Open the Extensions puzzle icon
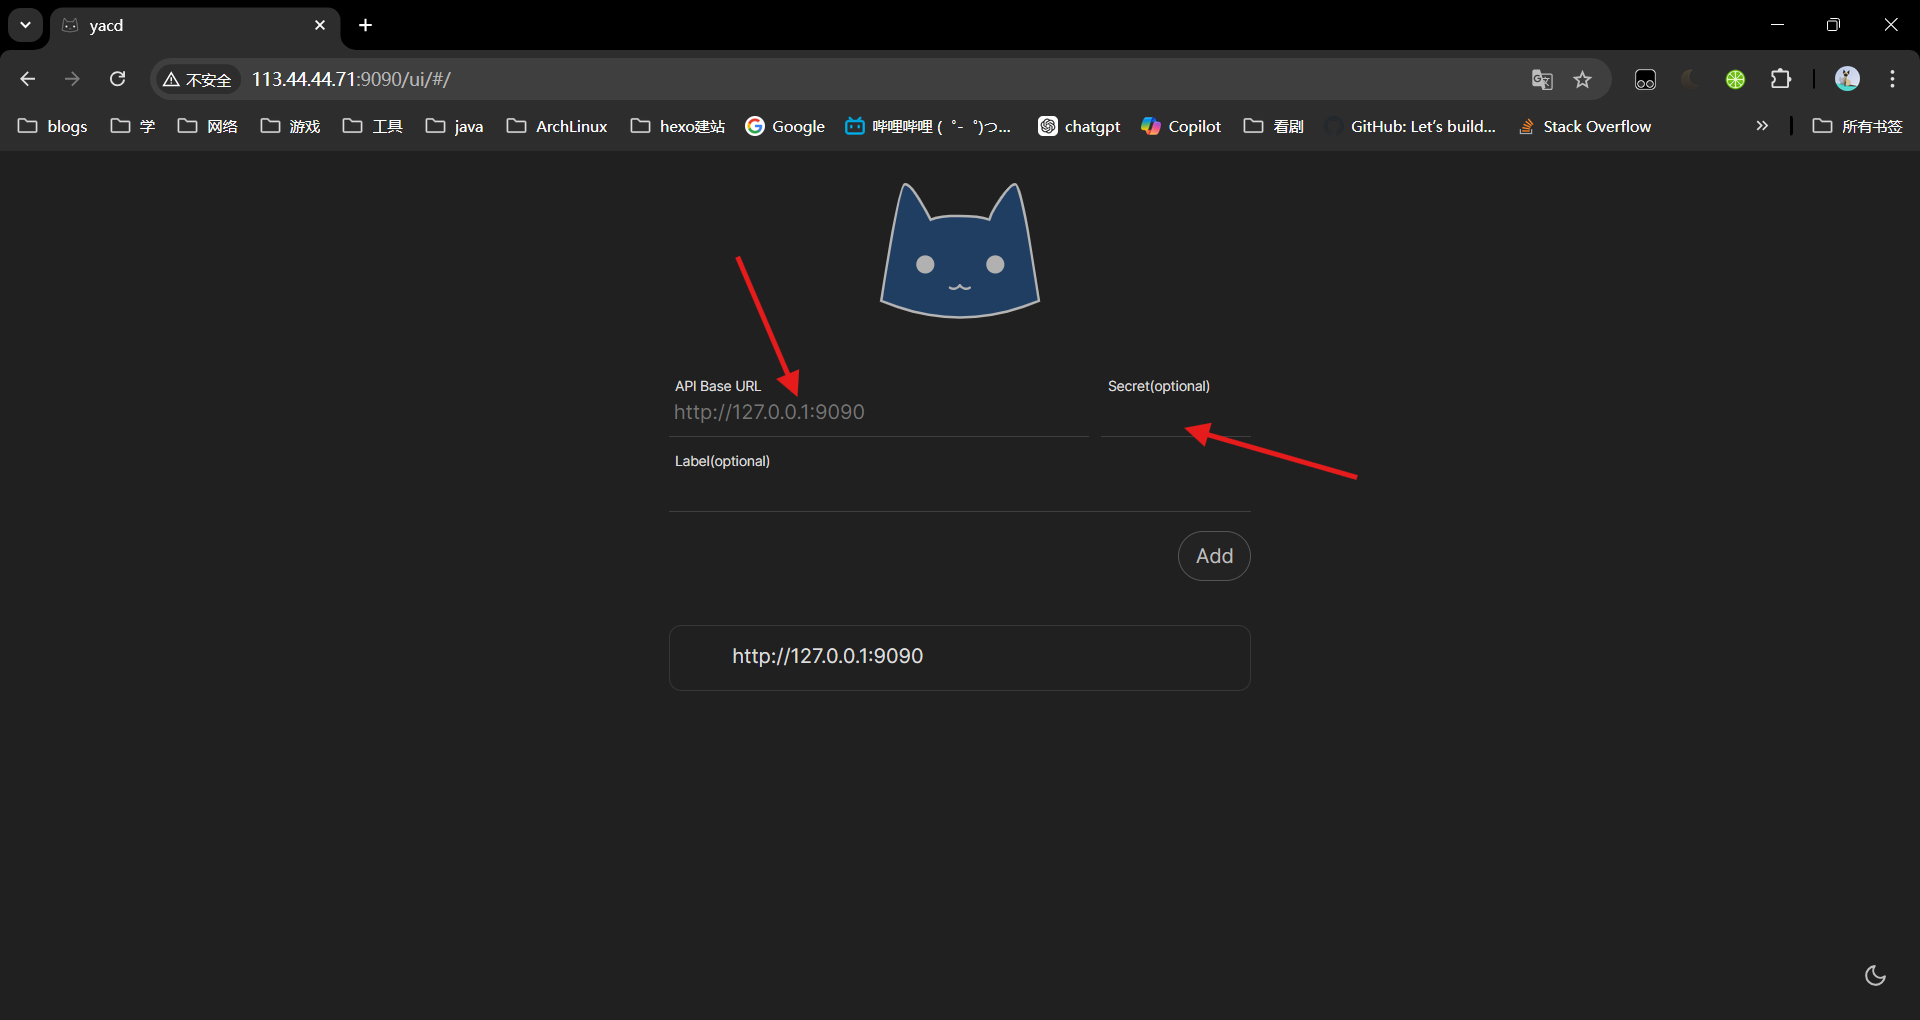The image size is (1920, 1020). pyautogui.click(x=1781, y=79)
